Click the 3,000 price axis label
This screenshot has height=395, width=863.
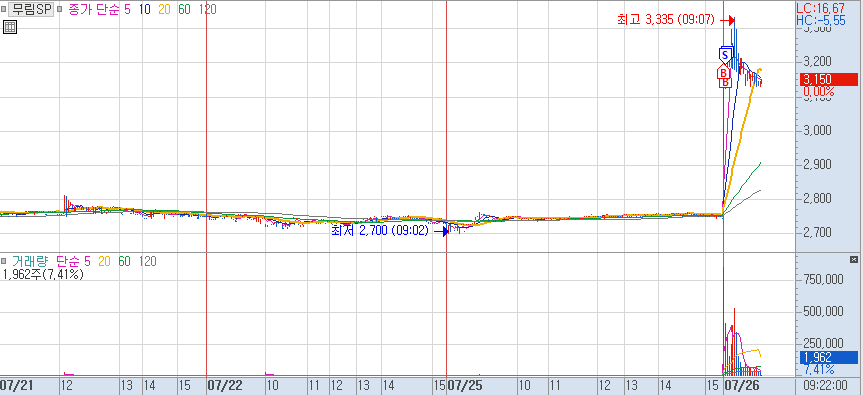click(x=817, y=130)
